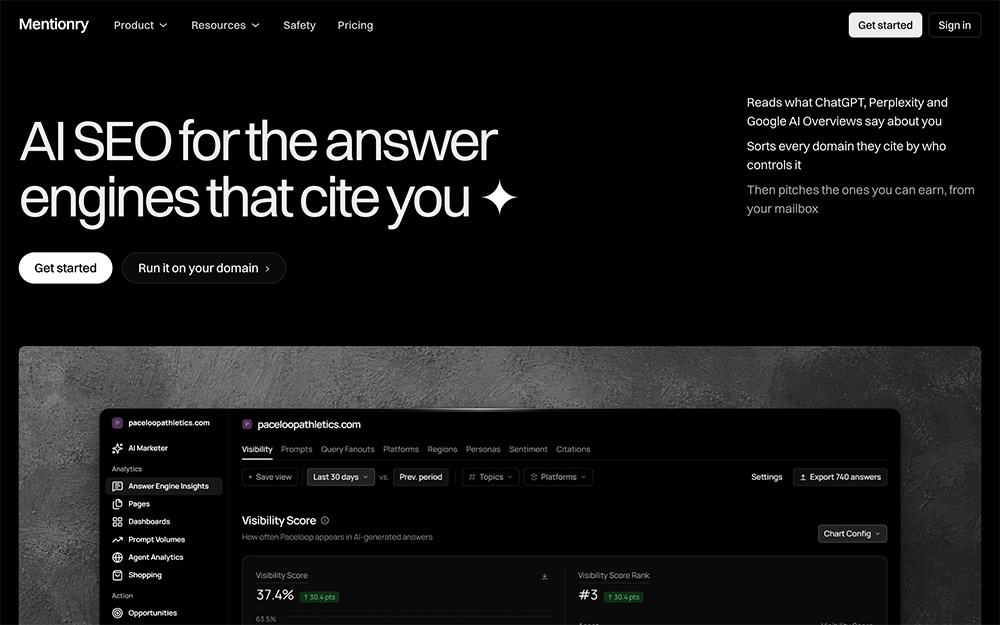
Task: Switch to the Platforms tab
Action: pyautogui.click(x=401, y=449)
